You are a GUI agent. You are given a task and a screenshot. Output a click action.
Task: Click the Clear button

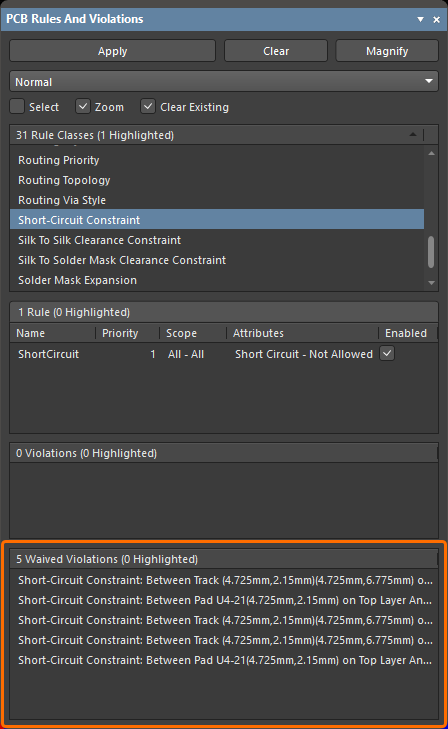(276, 51)
